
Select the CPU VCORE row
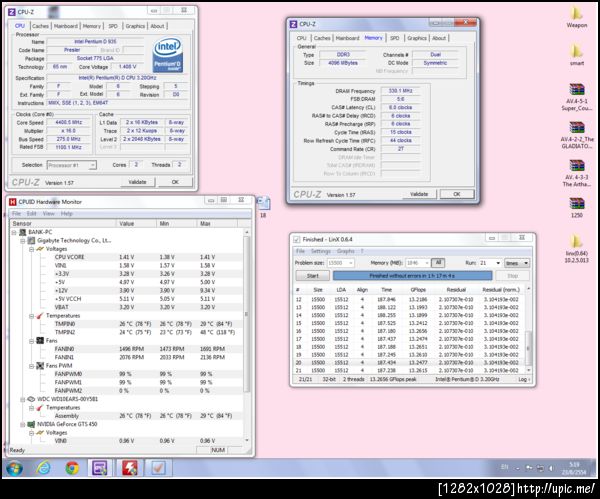coord(126,257)
